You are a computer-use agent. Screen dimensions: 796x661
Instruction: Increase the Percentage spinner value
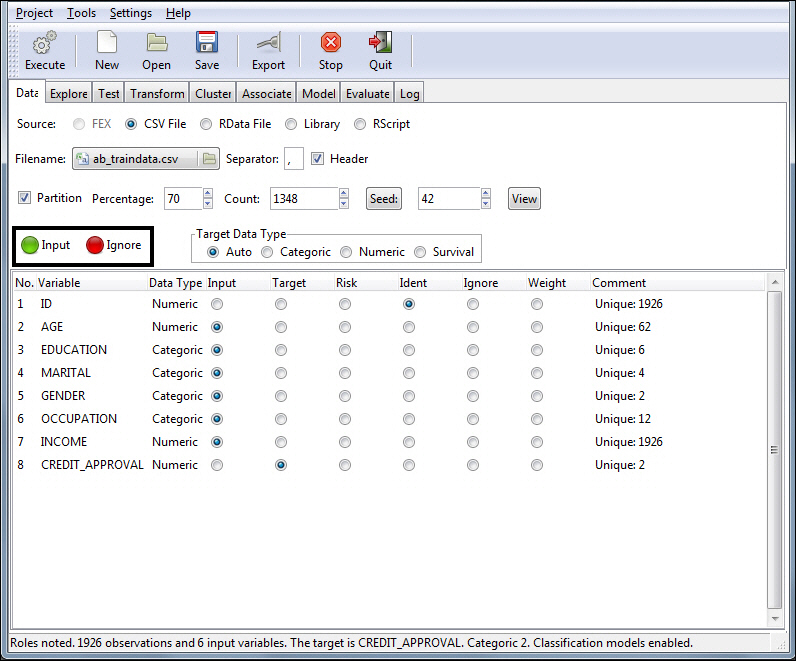208,193
